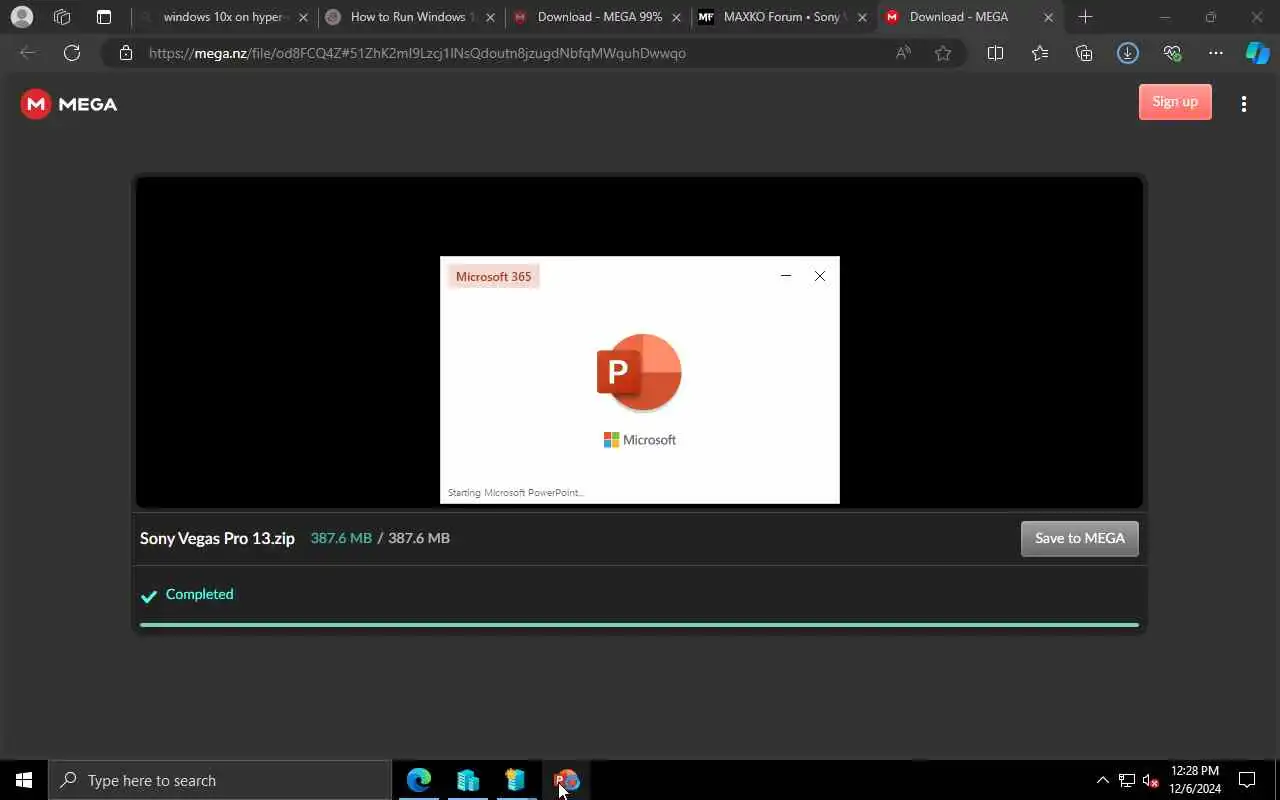Close the active 'Download - MEGA' tab
This screenshot has height=800, width=1280.
pyautogui.click(x=1048, y=17)
